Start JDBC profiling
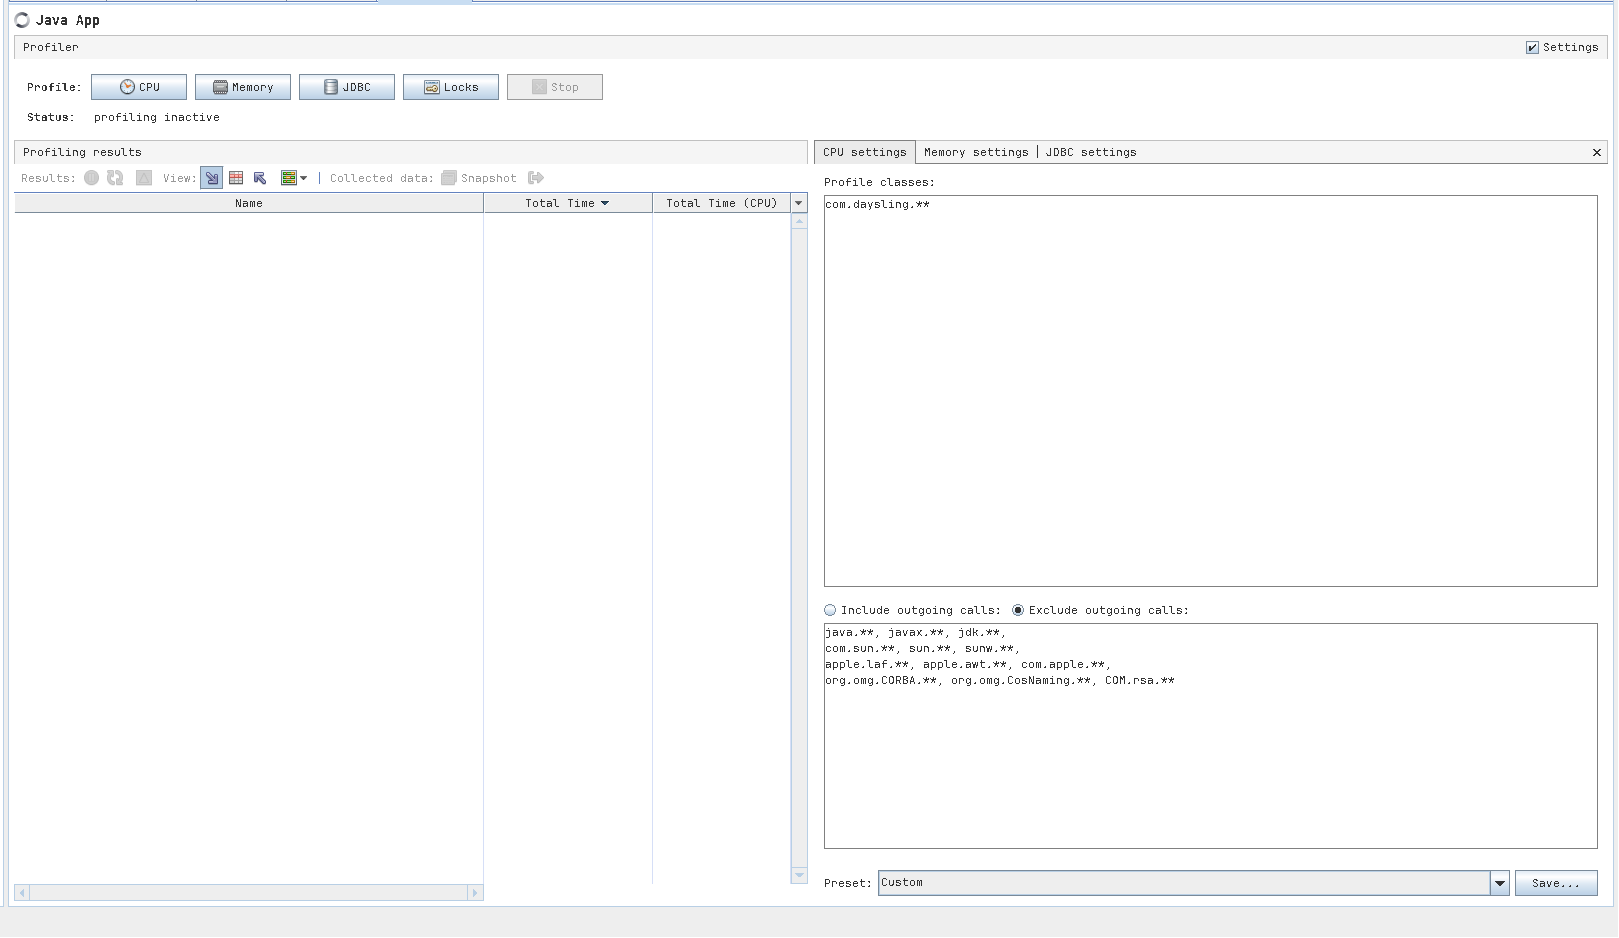This screenshot has height=938, width=1619. [347, 87]
